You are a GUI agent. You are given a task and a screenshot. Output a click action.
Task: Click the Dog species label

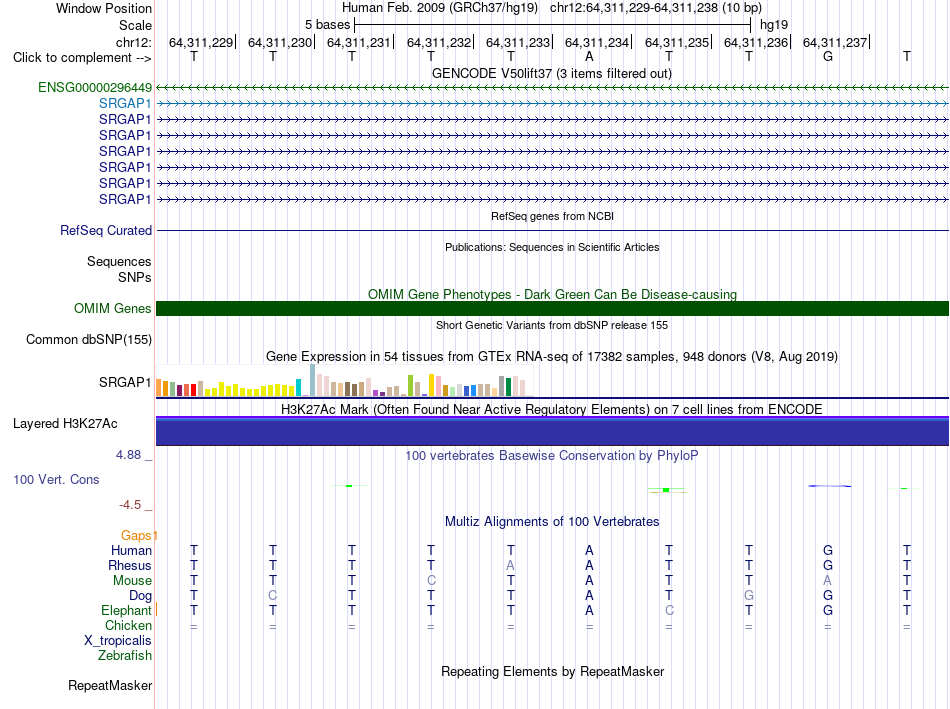[141, 596]
